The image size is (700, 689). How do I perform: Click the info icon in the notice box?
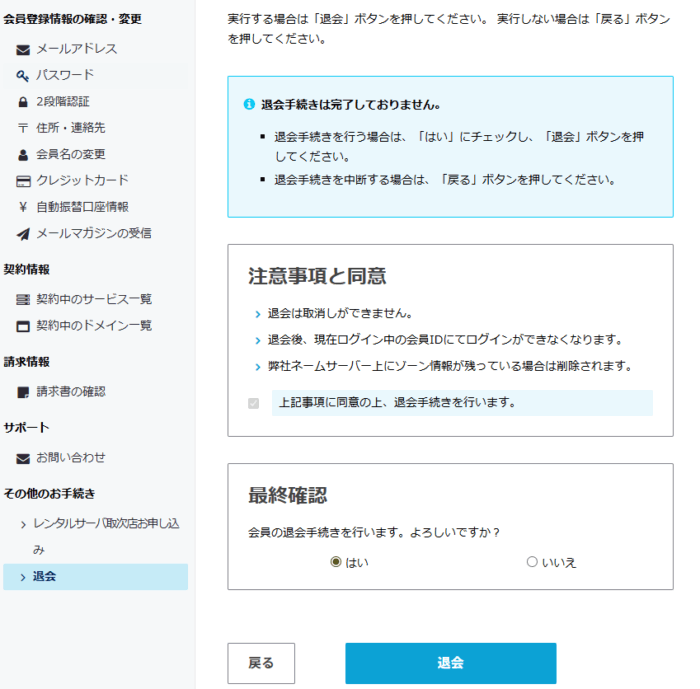pyautogui.click(x=249, y=104)
